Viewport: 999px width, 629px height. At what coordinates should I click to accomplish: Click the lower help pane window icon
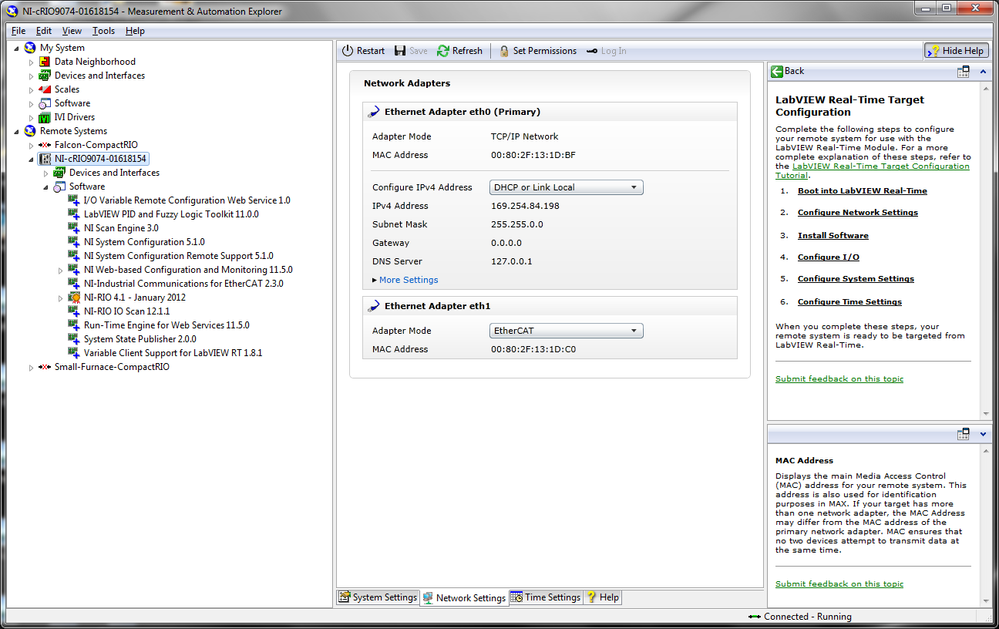(963, 434)
